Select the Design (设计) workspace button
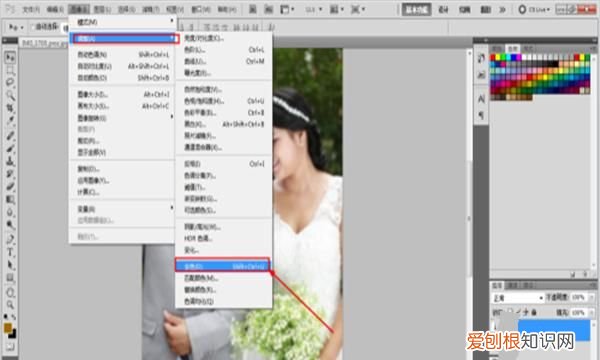This screenshot has height=360, width=600. coord(443,10)
